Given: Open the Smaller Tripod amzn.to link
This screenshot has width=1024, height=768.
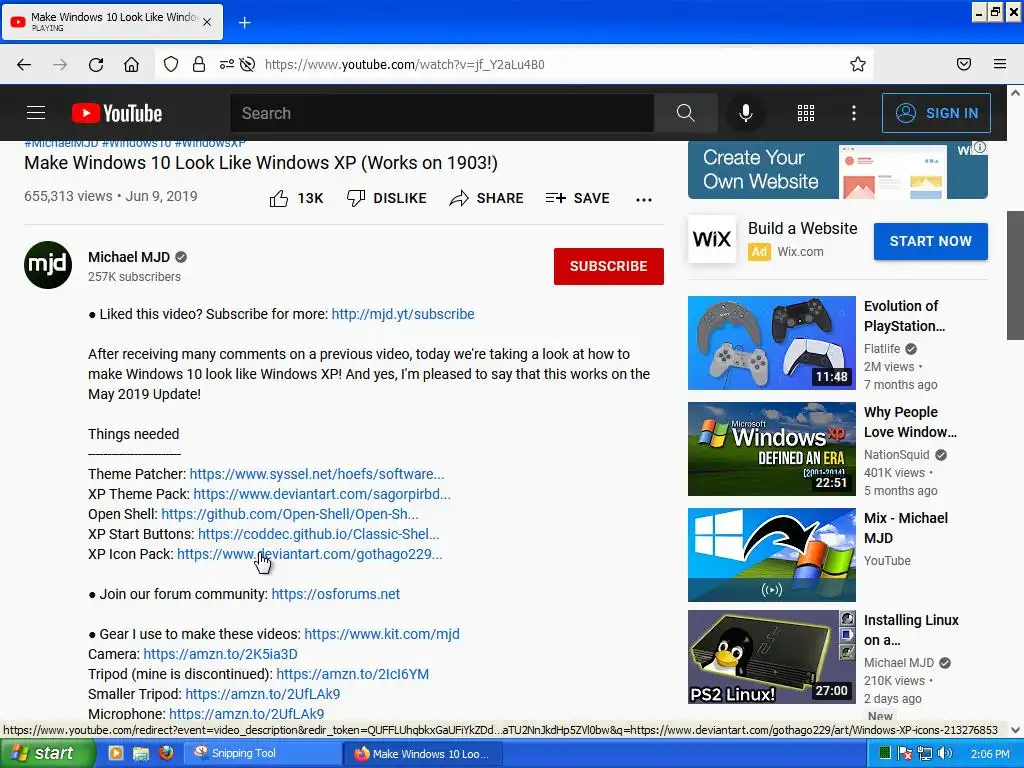Looking at the screenshot, I should point(263,694).
